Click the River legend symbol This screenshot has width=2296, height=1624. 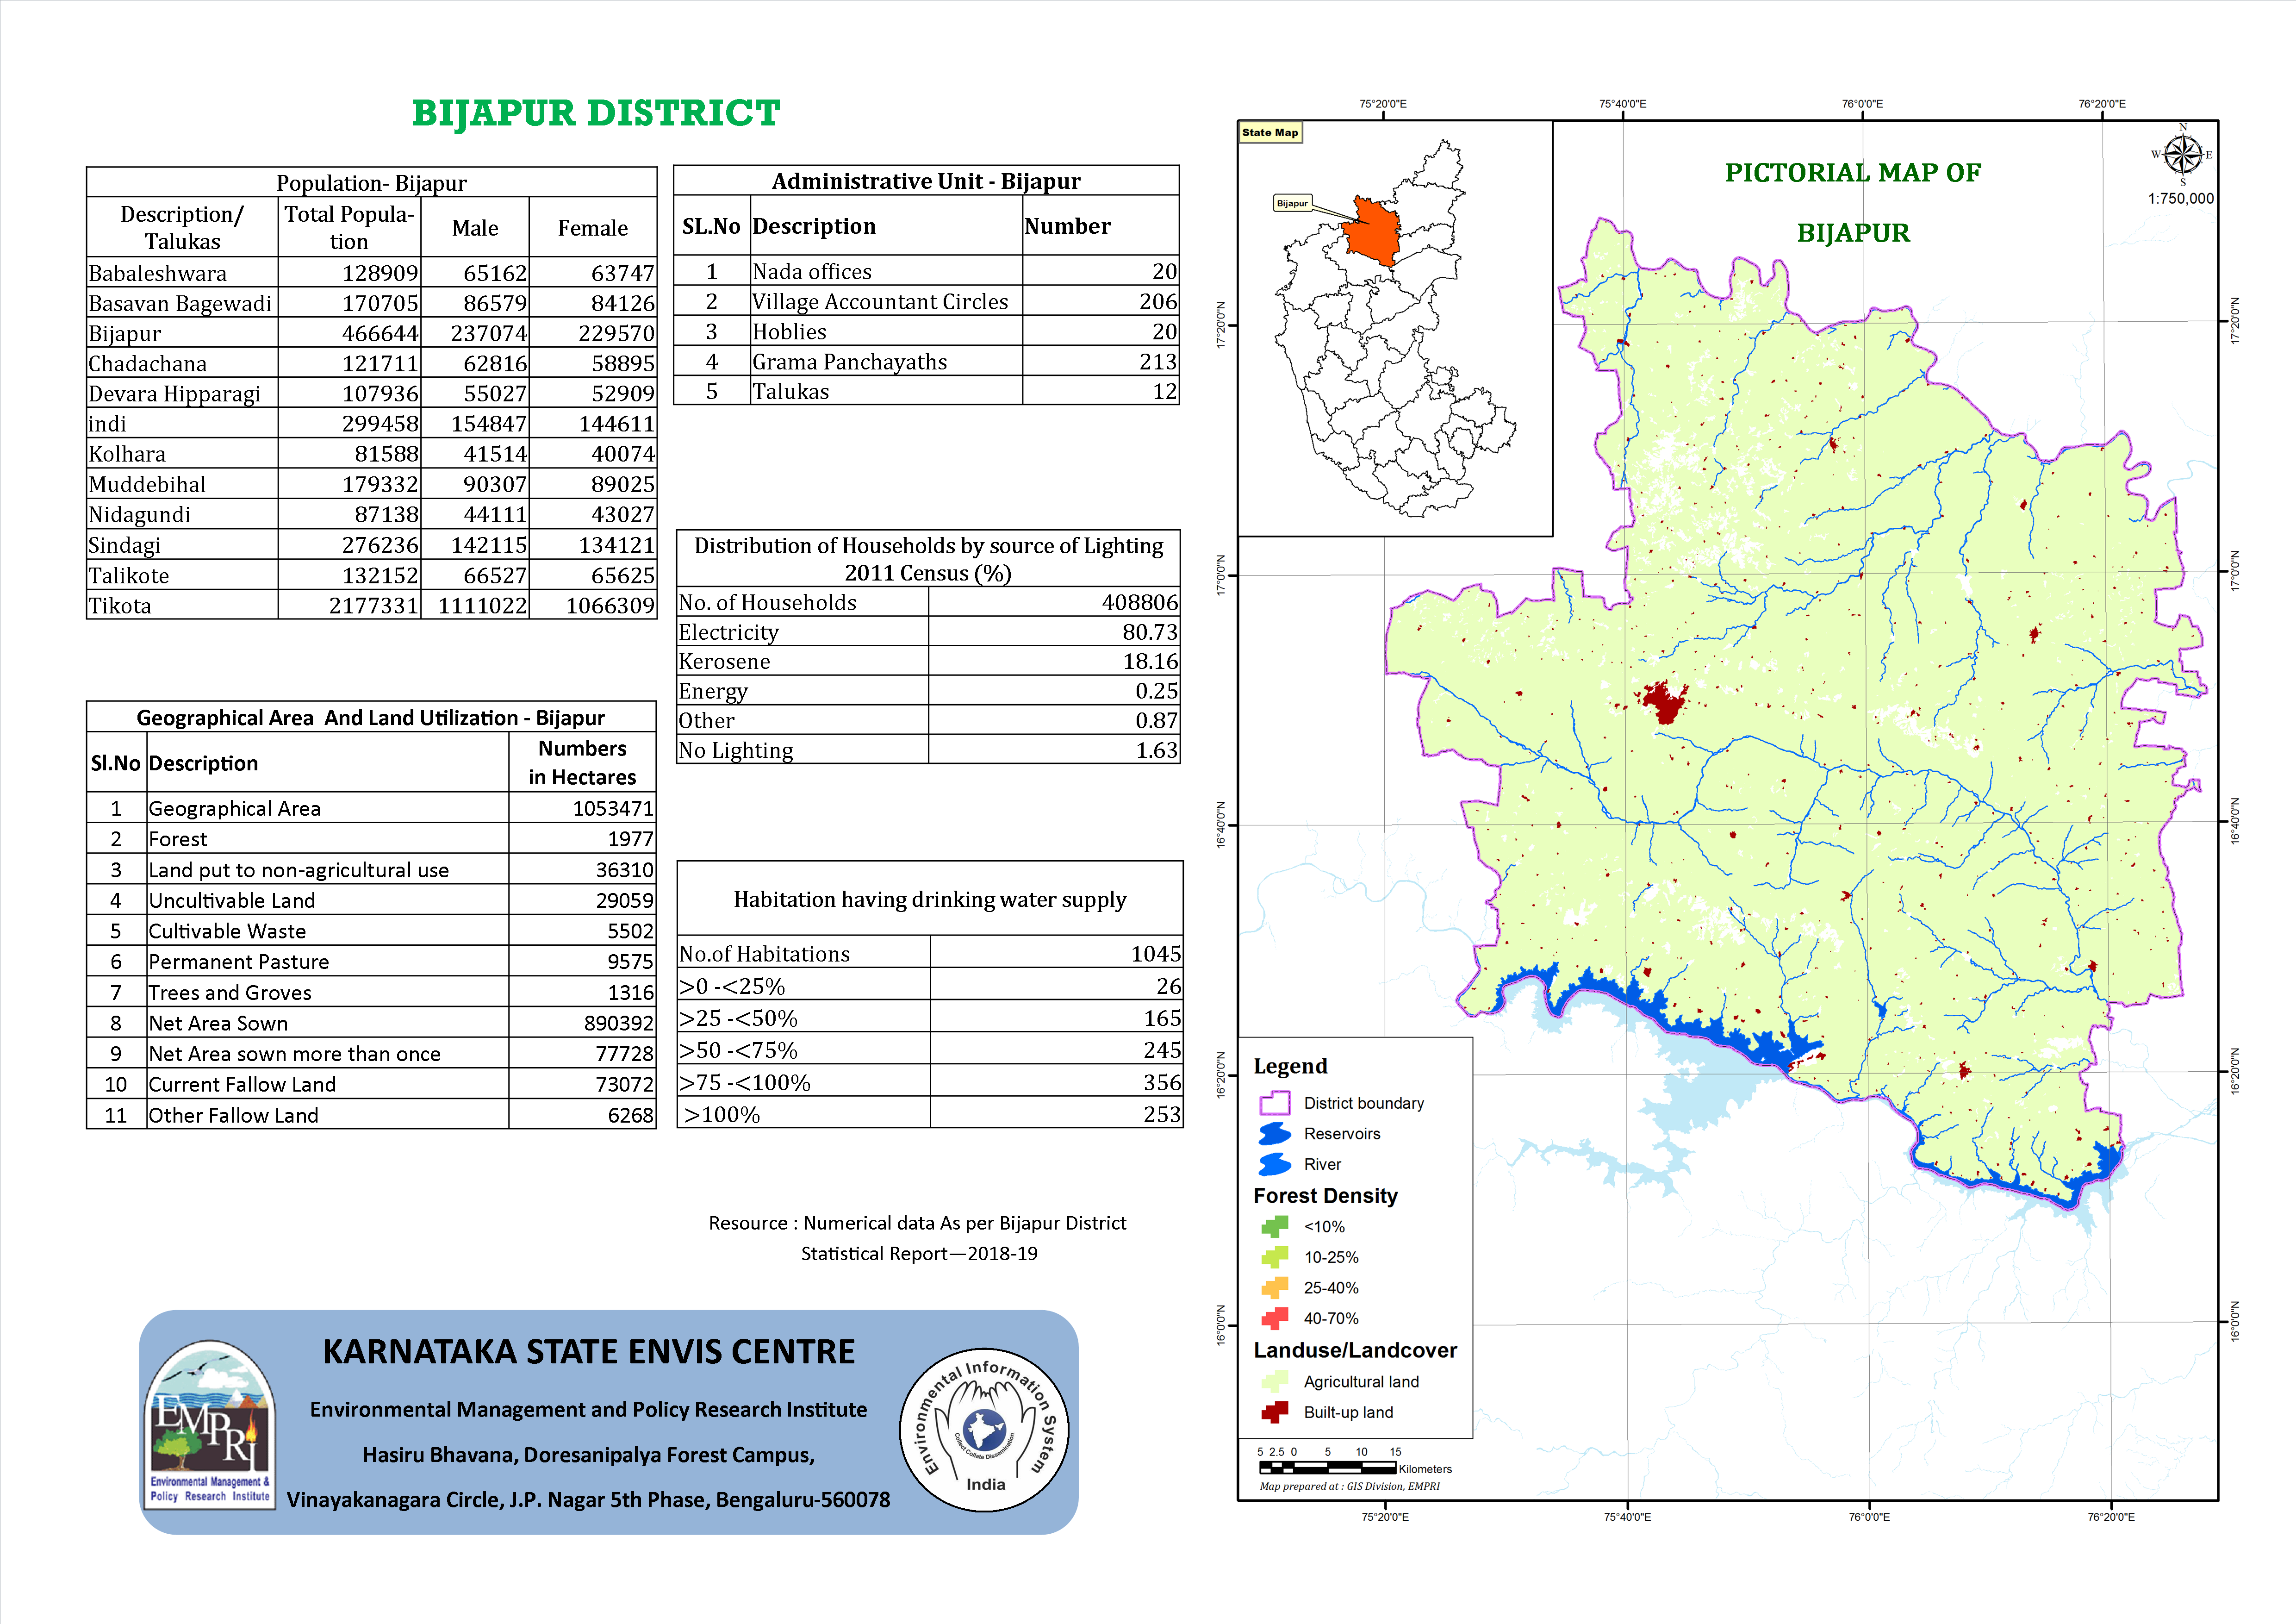[x=1274, y=1164]
